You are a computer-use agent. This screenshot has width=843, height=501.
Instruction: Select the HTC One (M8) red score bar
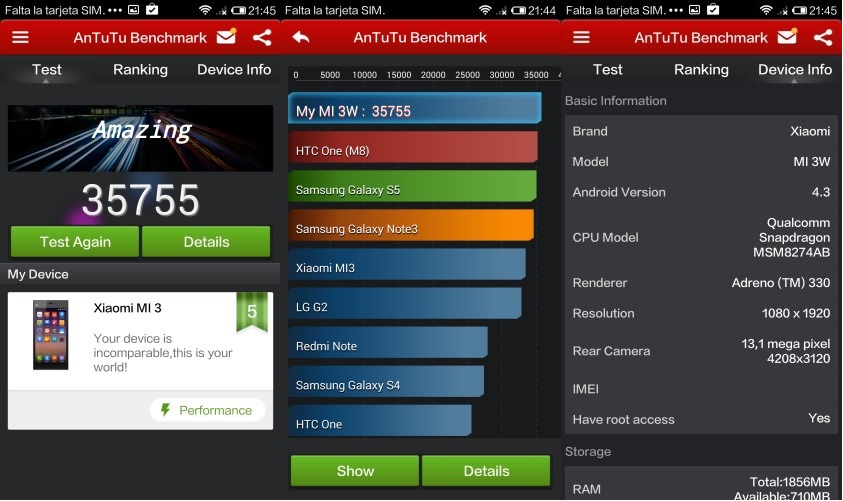[413, 149]
